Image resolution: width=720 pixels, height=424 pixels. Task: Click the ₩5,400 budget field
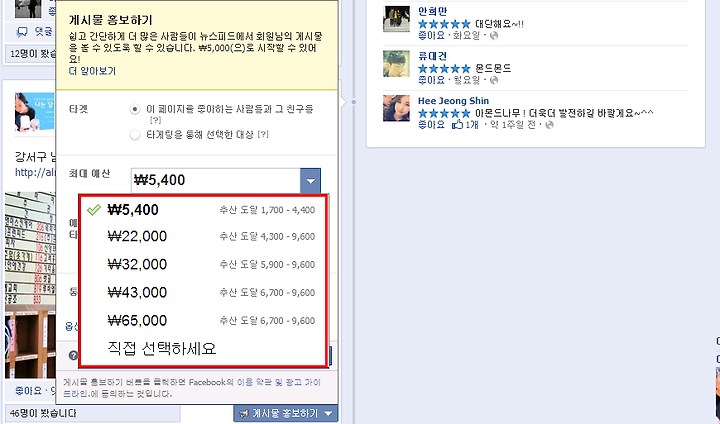pos(216,181)
